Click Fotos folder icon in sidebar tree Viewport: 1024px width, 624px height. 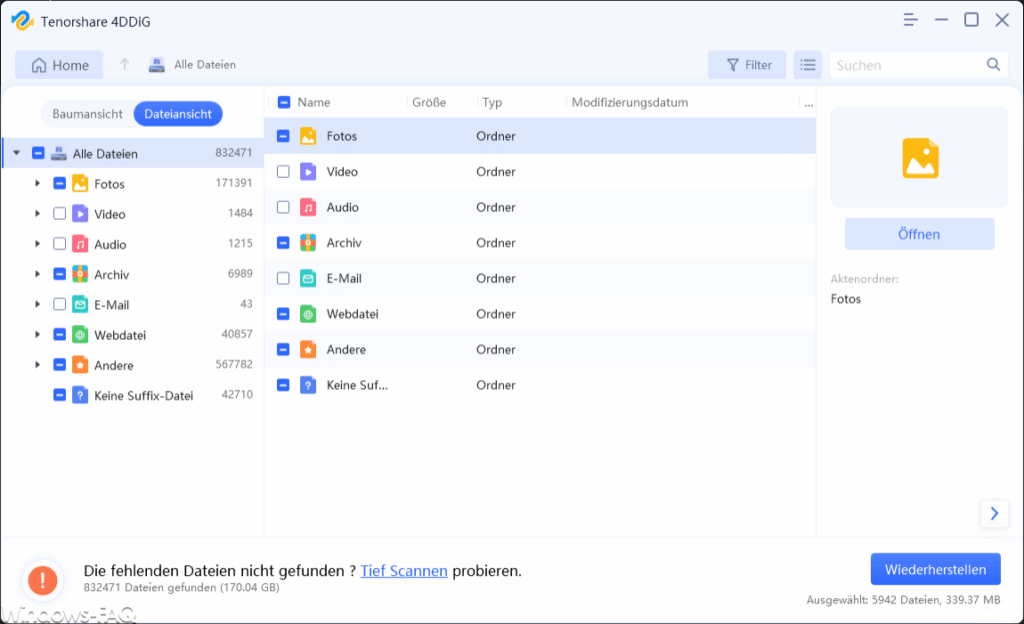(x=80, y=183)
